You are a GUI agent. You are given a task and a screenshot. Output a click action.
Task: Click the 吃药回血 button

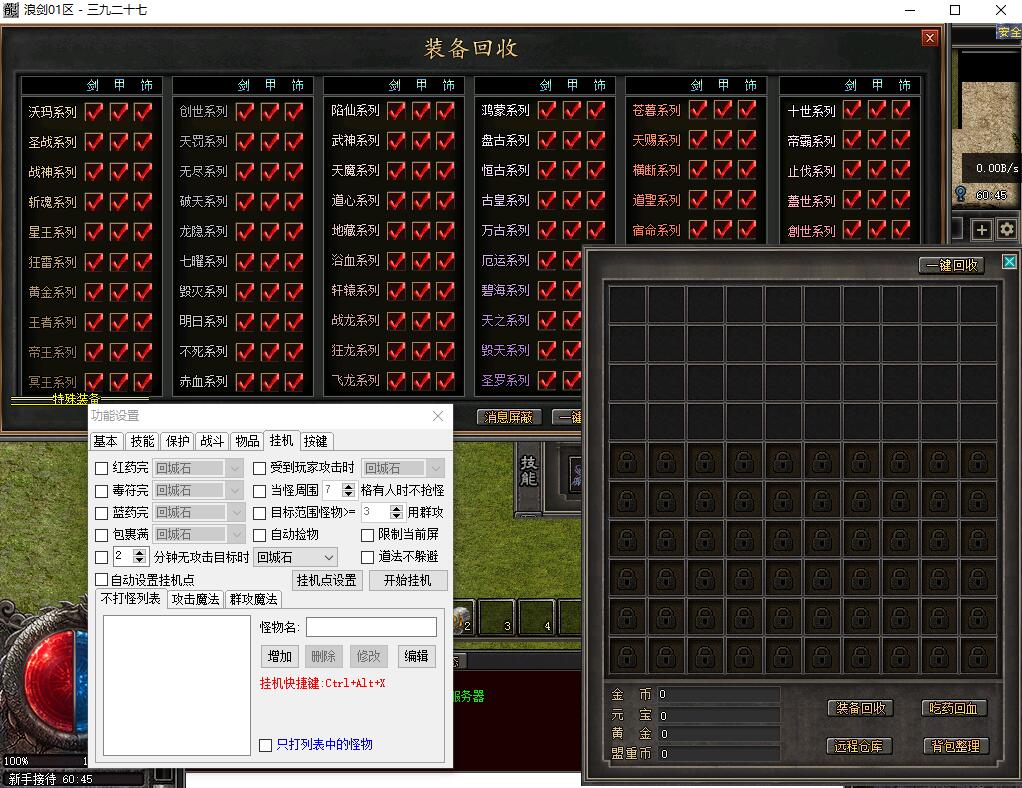pos(954,708)
